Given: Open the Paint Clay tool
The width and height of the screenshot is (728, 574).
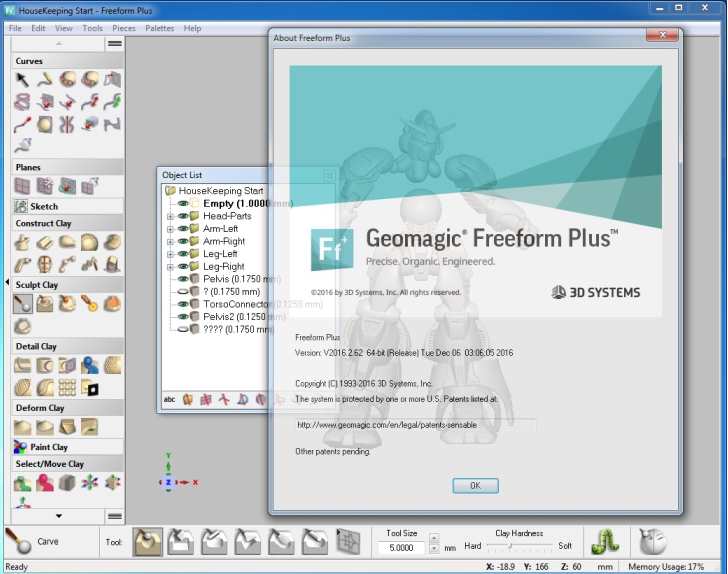Looking at the screenshot, I should click(42, 447).
